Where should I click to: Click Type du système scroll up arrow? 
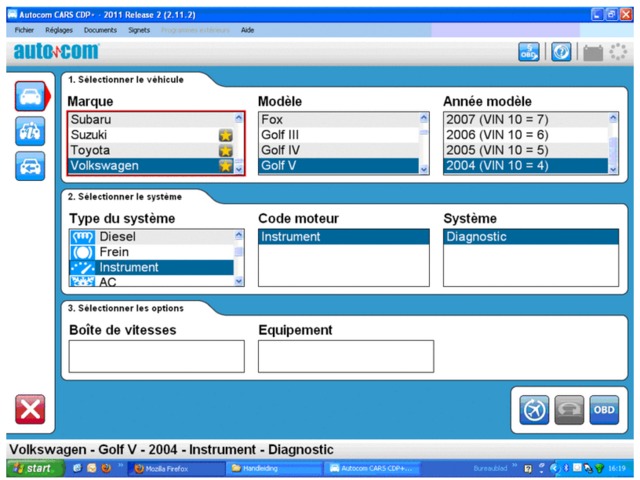239,235
